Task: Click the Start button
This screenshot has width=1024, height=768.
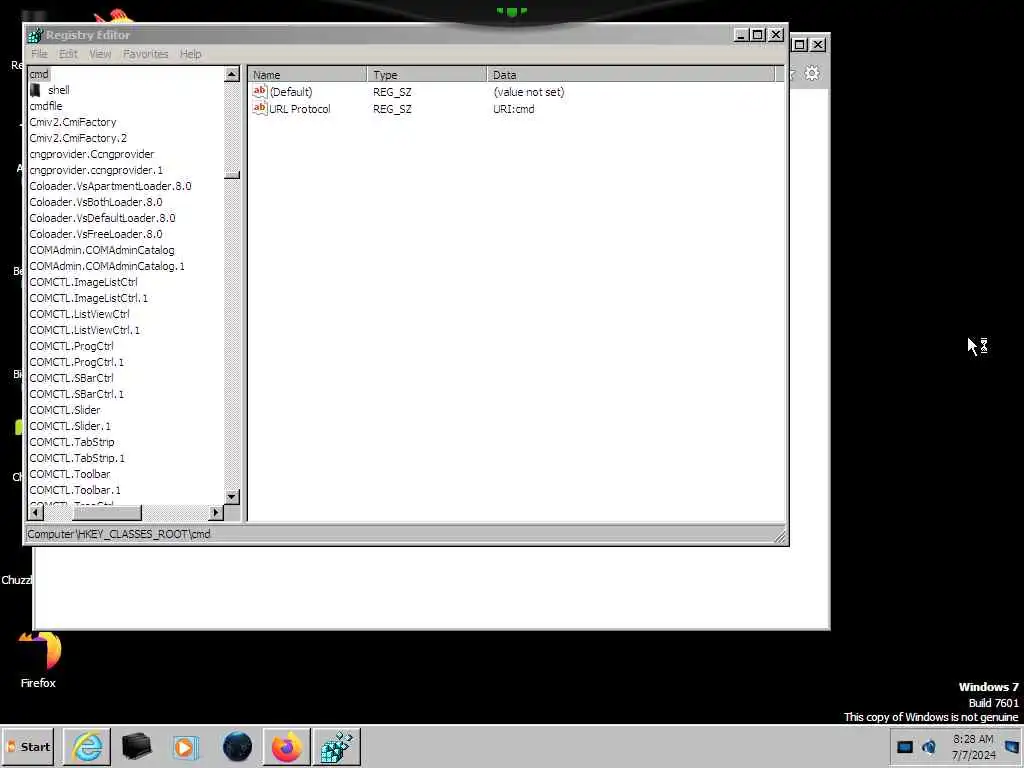Action: point(28,746)
